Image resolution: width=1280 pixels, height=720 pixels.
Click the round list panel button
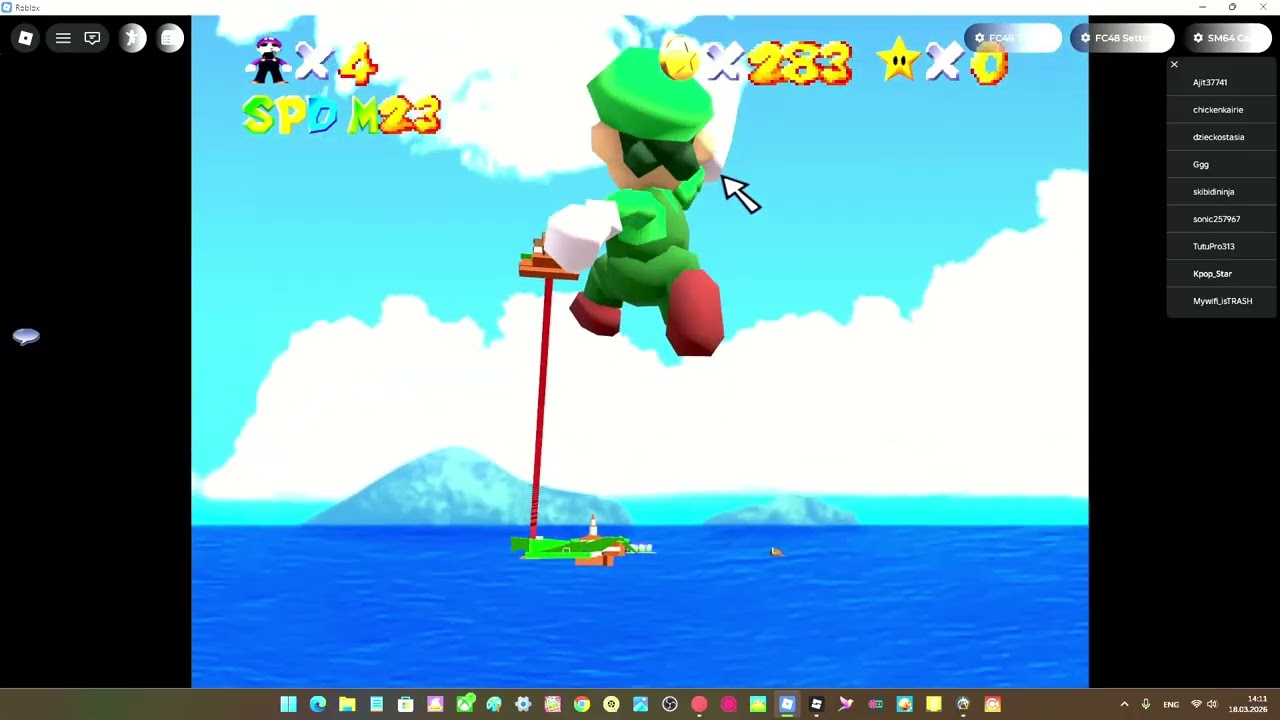(x=170, y=38)
